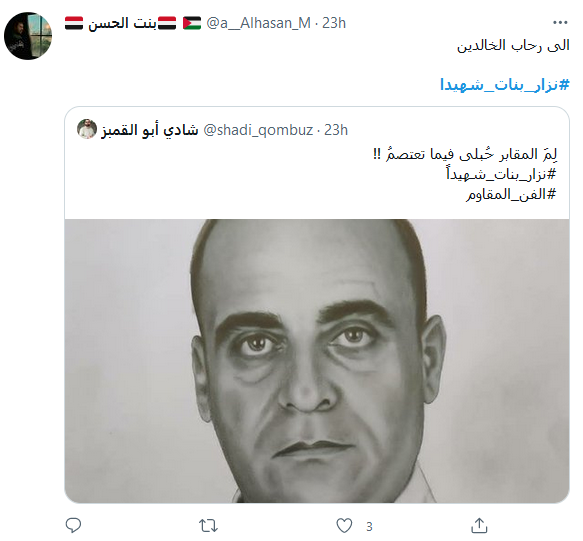The image size is (583, 541).
Task: Open the 23h timestamp of main tweet
Action: tap(334, 23)
